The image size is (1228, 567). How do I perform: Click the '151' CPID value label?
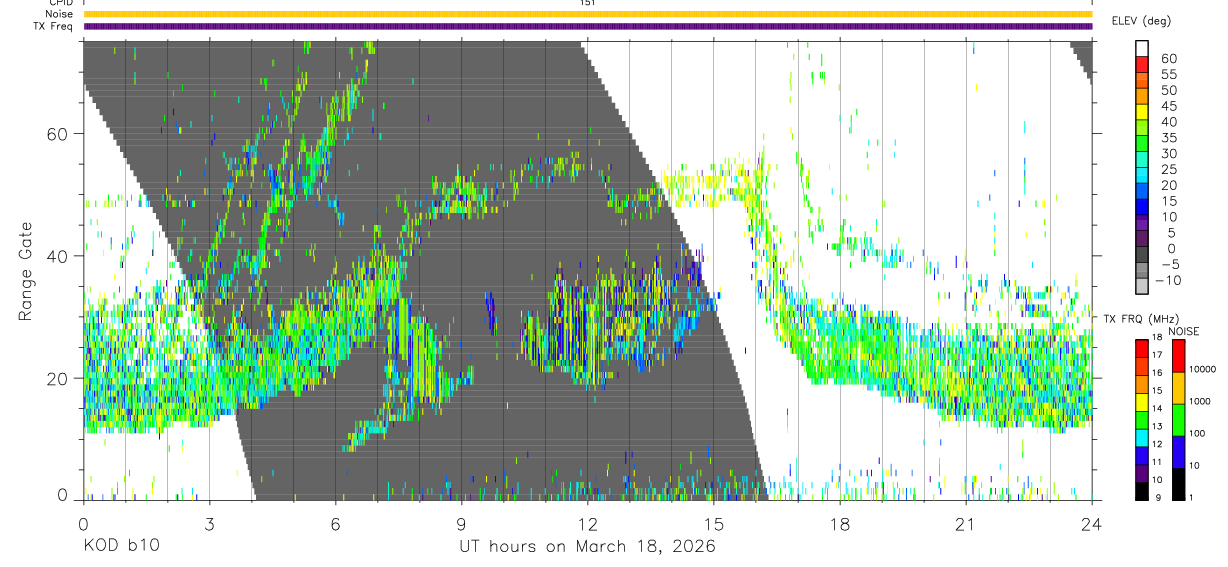pyautogui.click(x=588, y=3)
